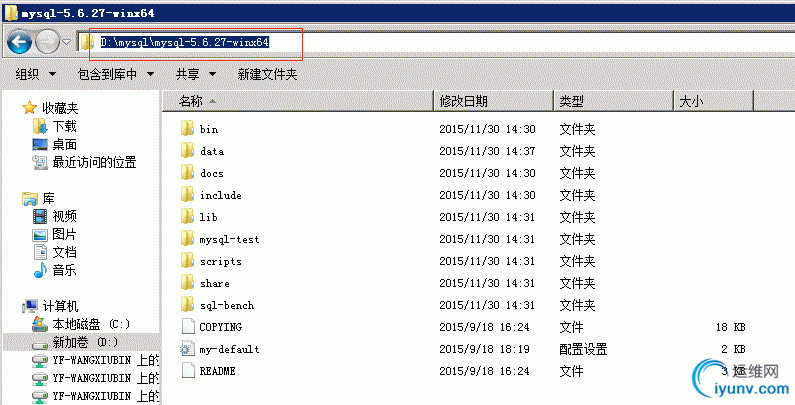Select the lib folder icon
795x405 pixels.
(188, 217)
